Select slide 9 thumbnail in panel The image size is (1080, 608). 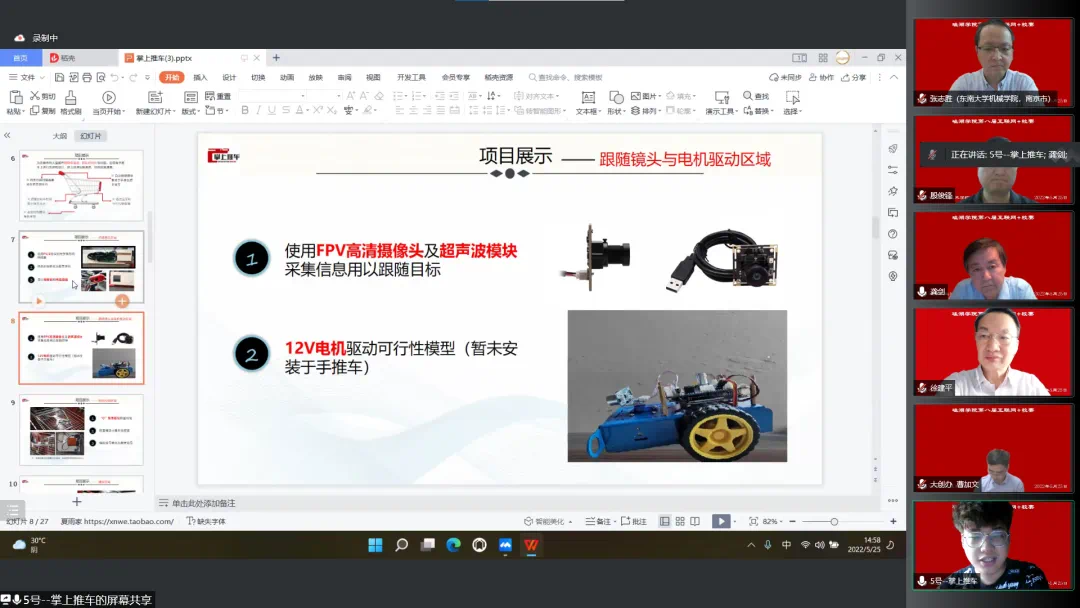81,430
